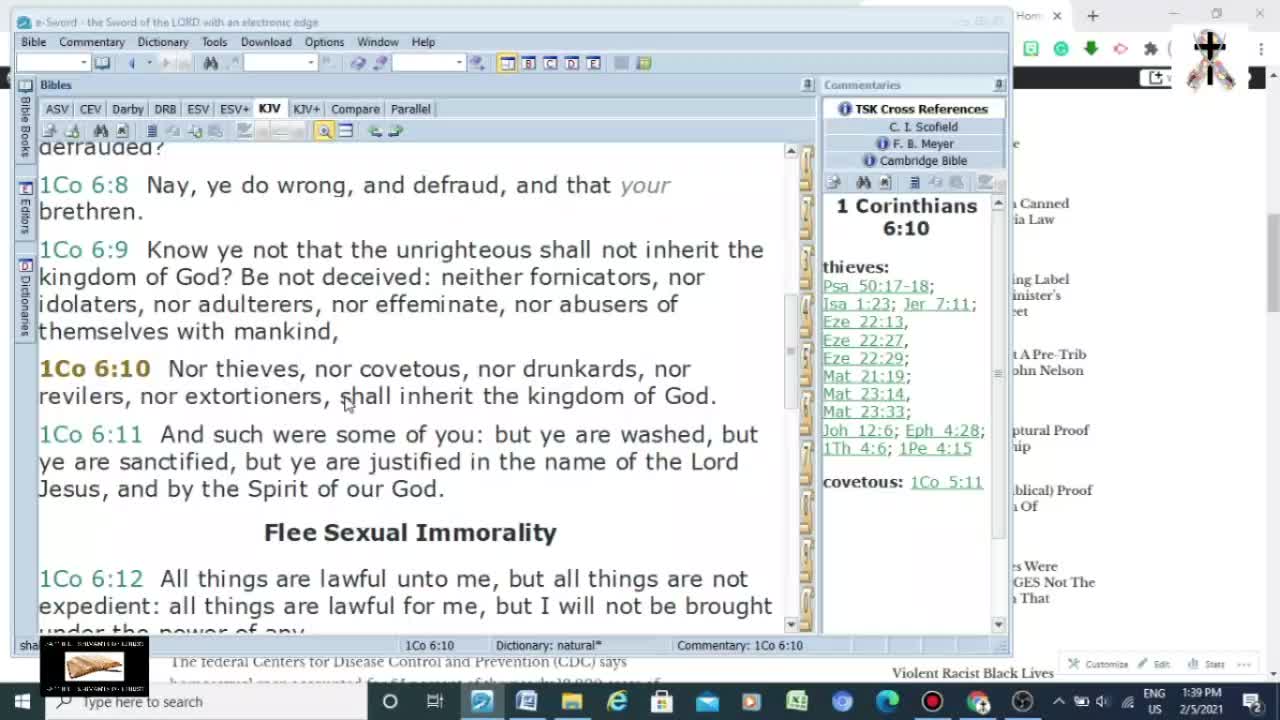Follow the 1Co 5:11 cross reference
The height and width of the screenshot is (720, 1280).
(x=946, y=482)
